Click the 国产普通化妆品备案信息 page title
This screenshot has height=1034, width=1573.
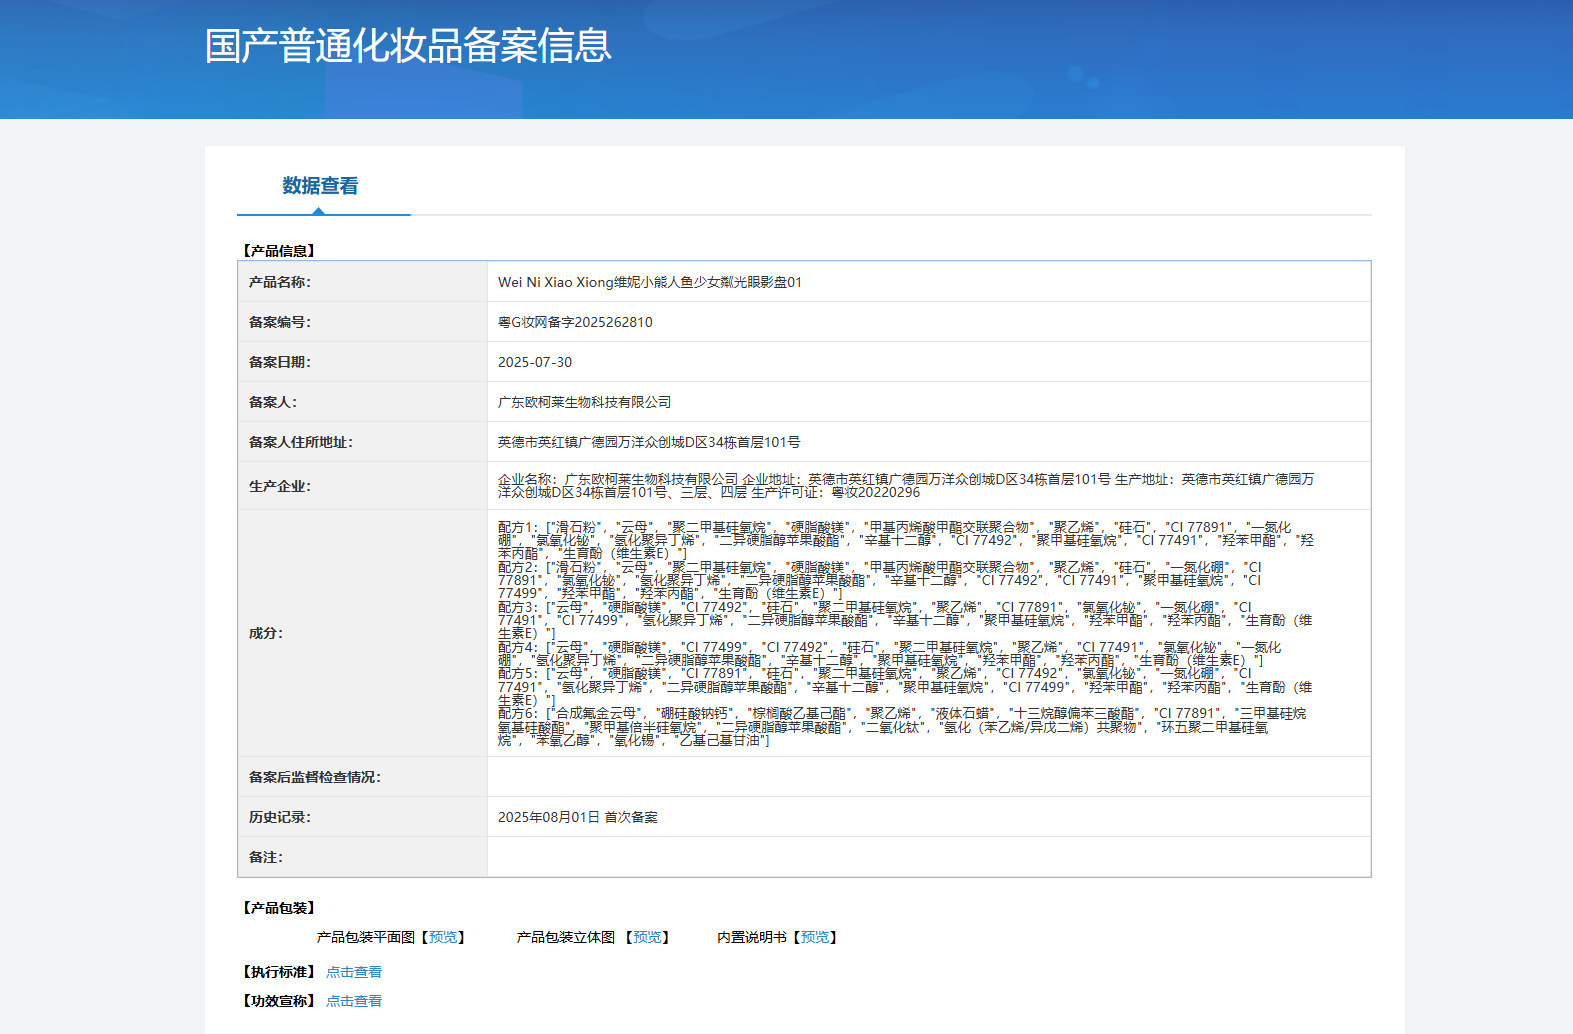pyautogui.click(x=408, y=46)
